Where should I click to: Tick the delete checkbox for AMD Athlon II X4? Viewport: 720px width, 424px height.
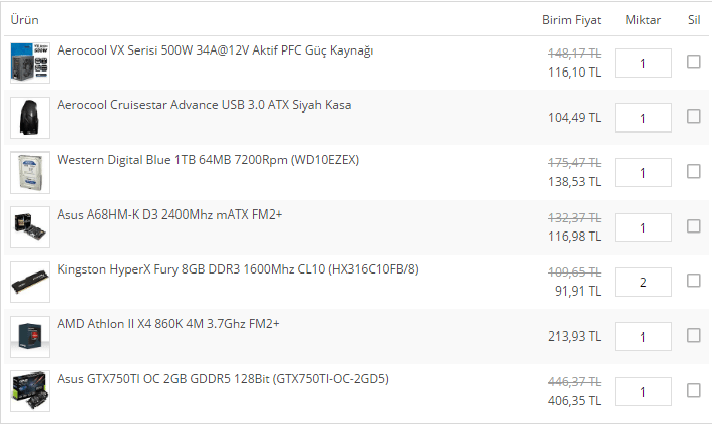693,335
